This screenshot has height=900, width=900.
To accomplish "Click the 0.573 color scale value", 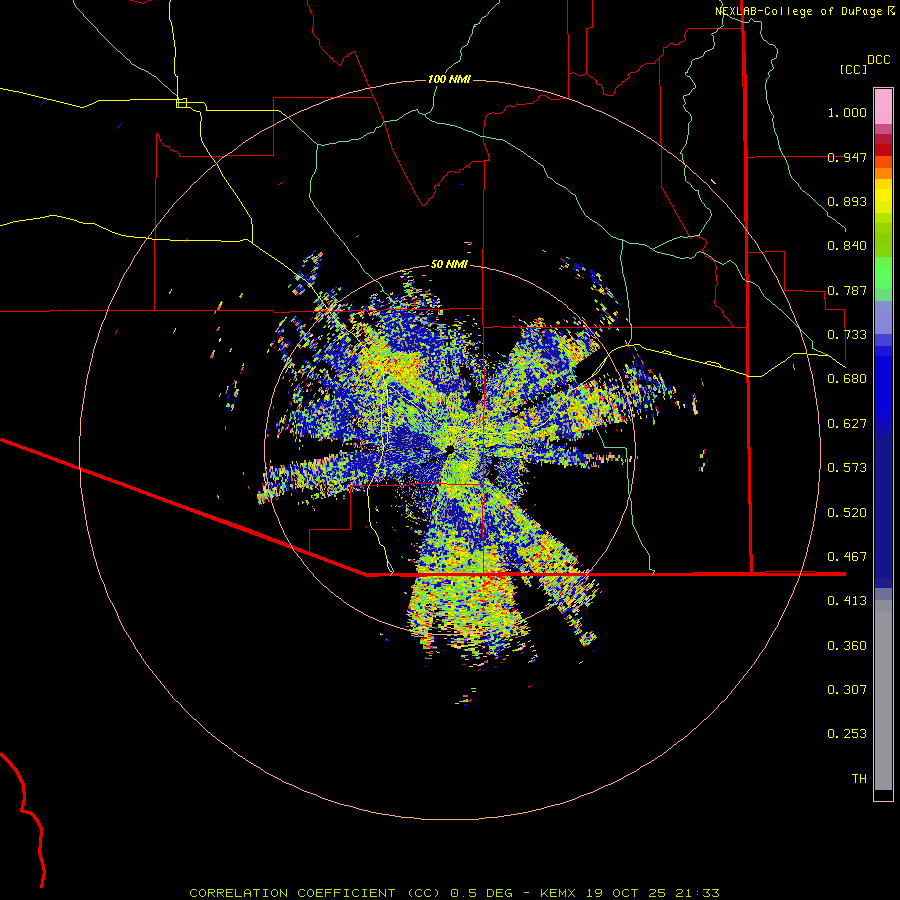I will click(x=847, y=468).
